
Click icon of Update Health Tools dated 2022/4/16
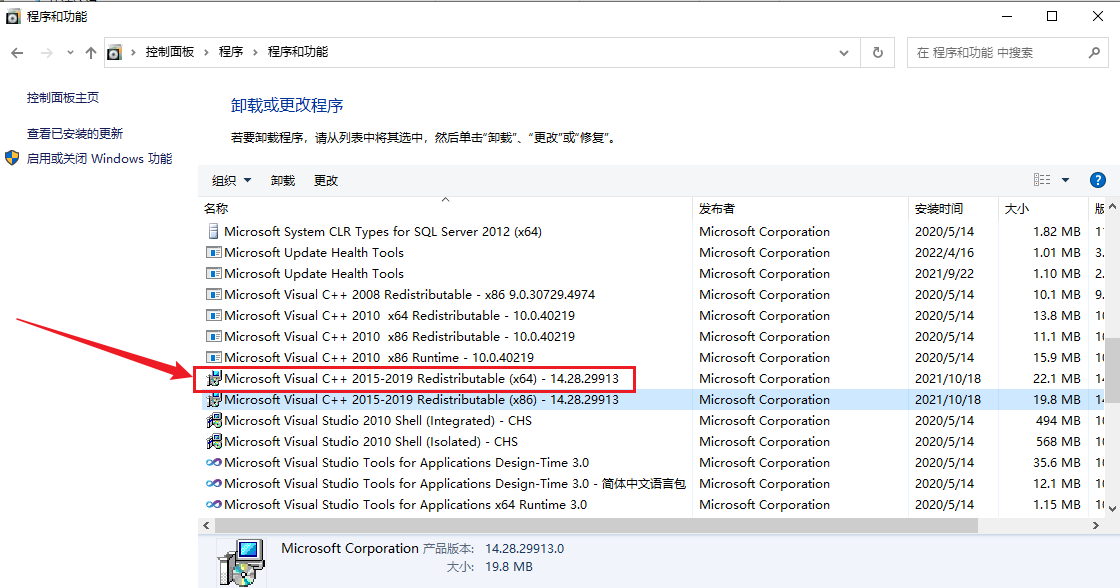pos(213,252)
